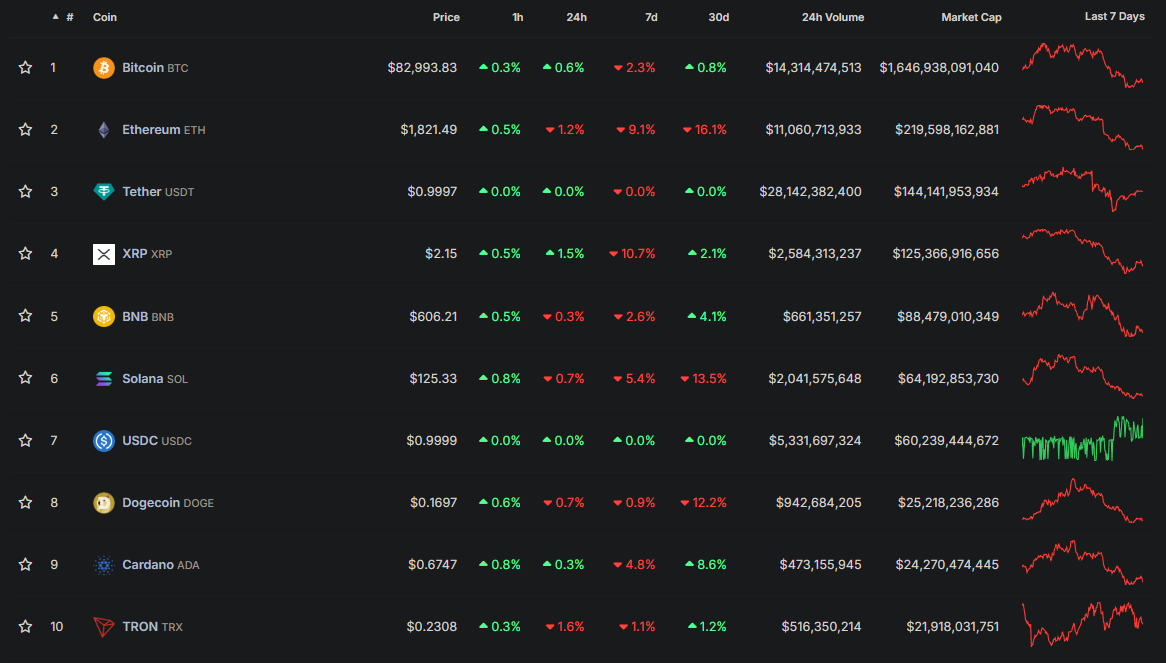Open the Solana SOL coin link
This screenshot has width=1166, height=663.
(x=155, y=378)
